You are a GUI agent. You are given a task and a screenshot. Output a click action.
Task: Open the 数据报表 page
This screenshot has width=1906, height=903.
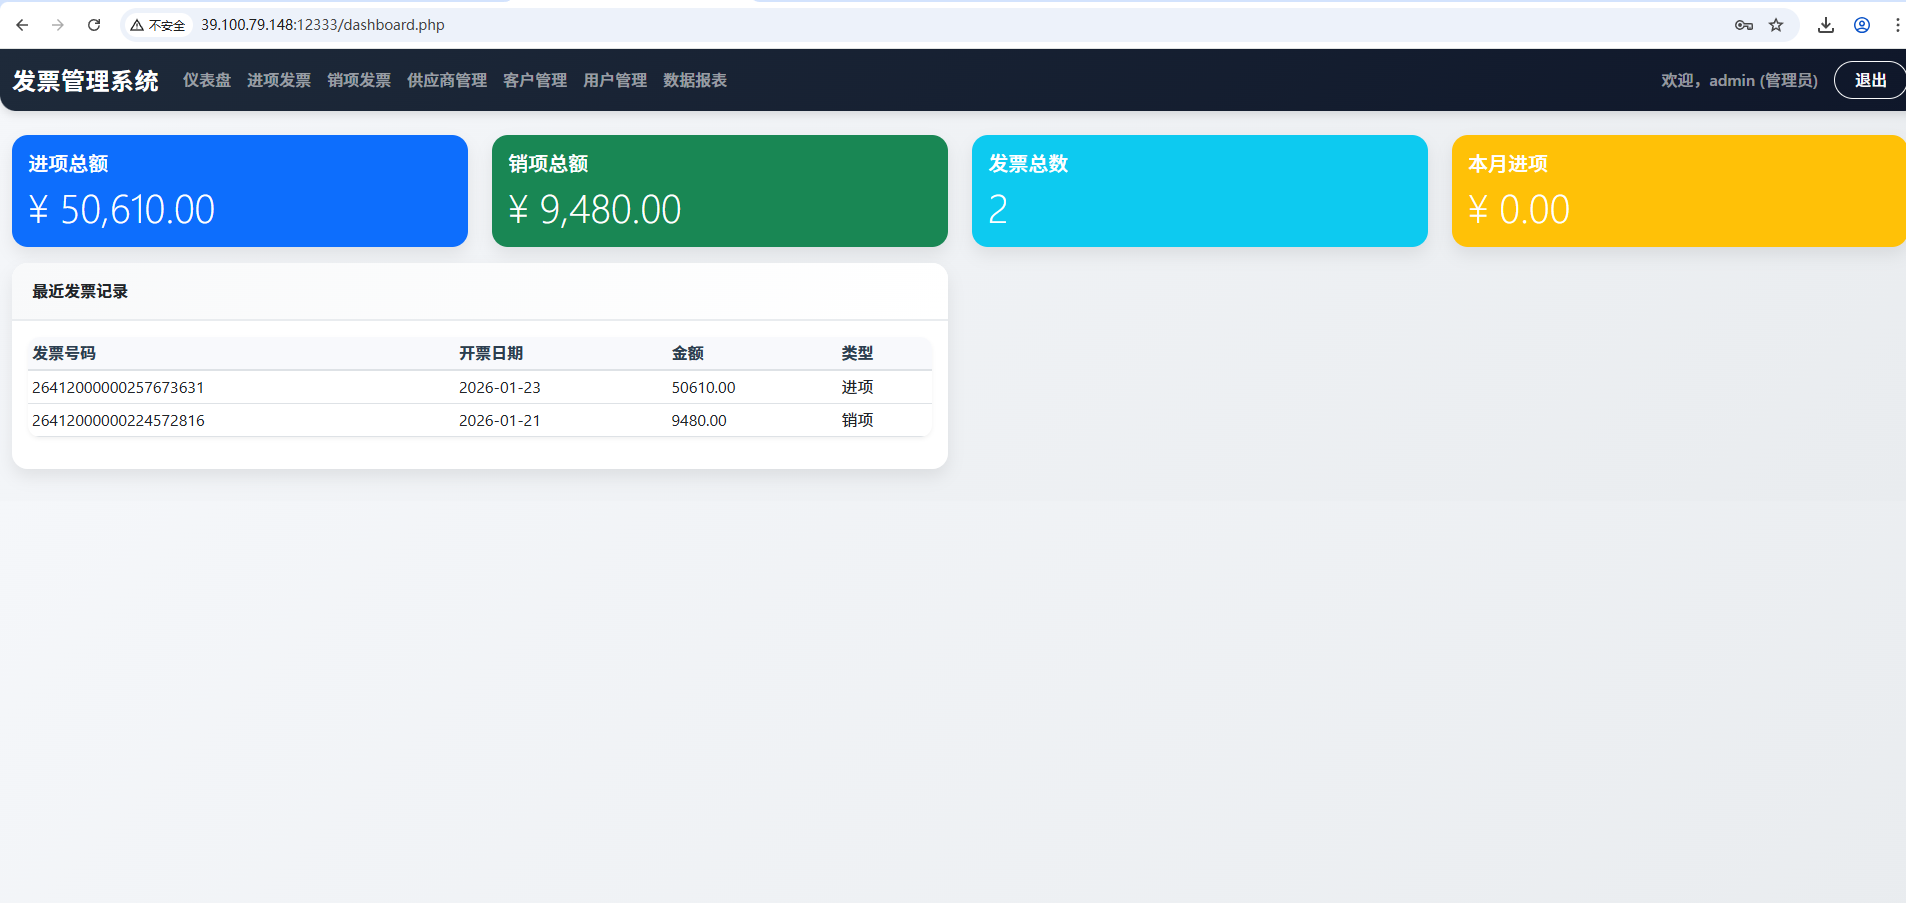click(695, 80)
